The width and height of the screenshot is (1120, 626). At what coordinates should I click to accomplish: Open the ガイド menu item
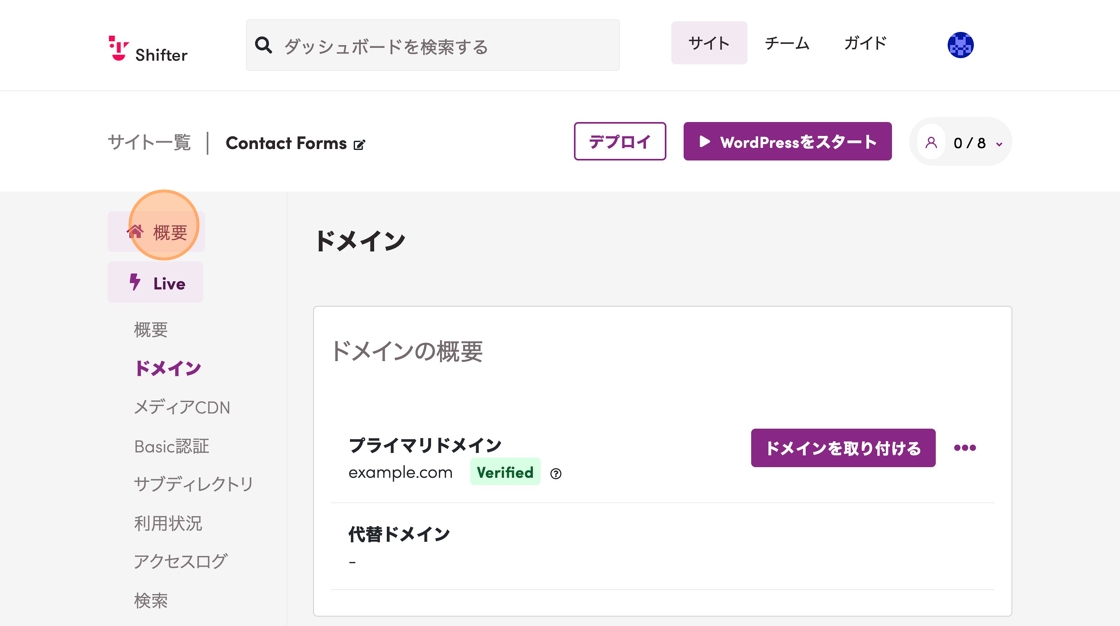click(865, 43)
